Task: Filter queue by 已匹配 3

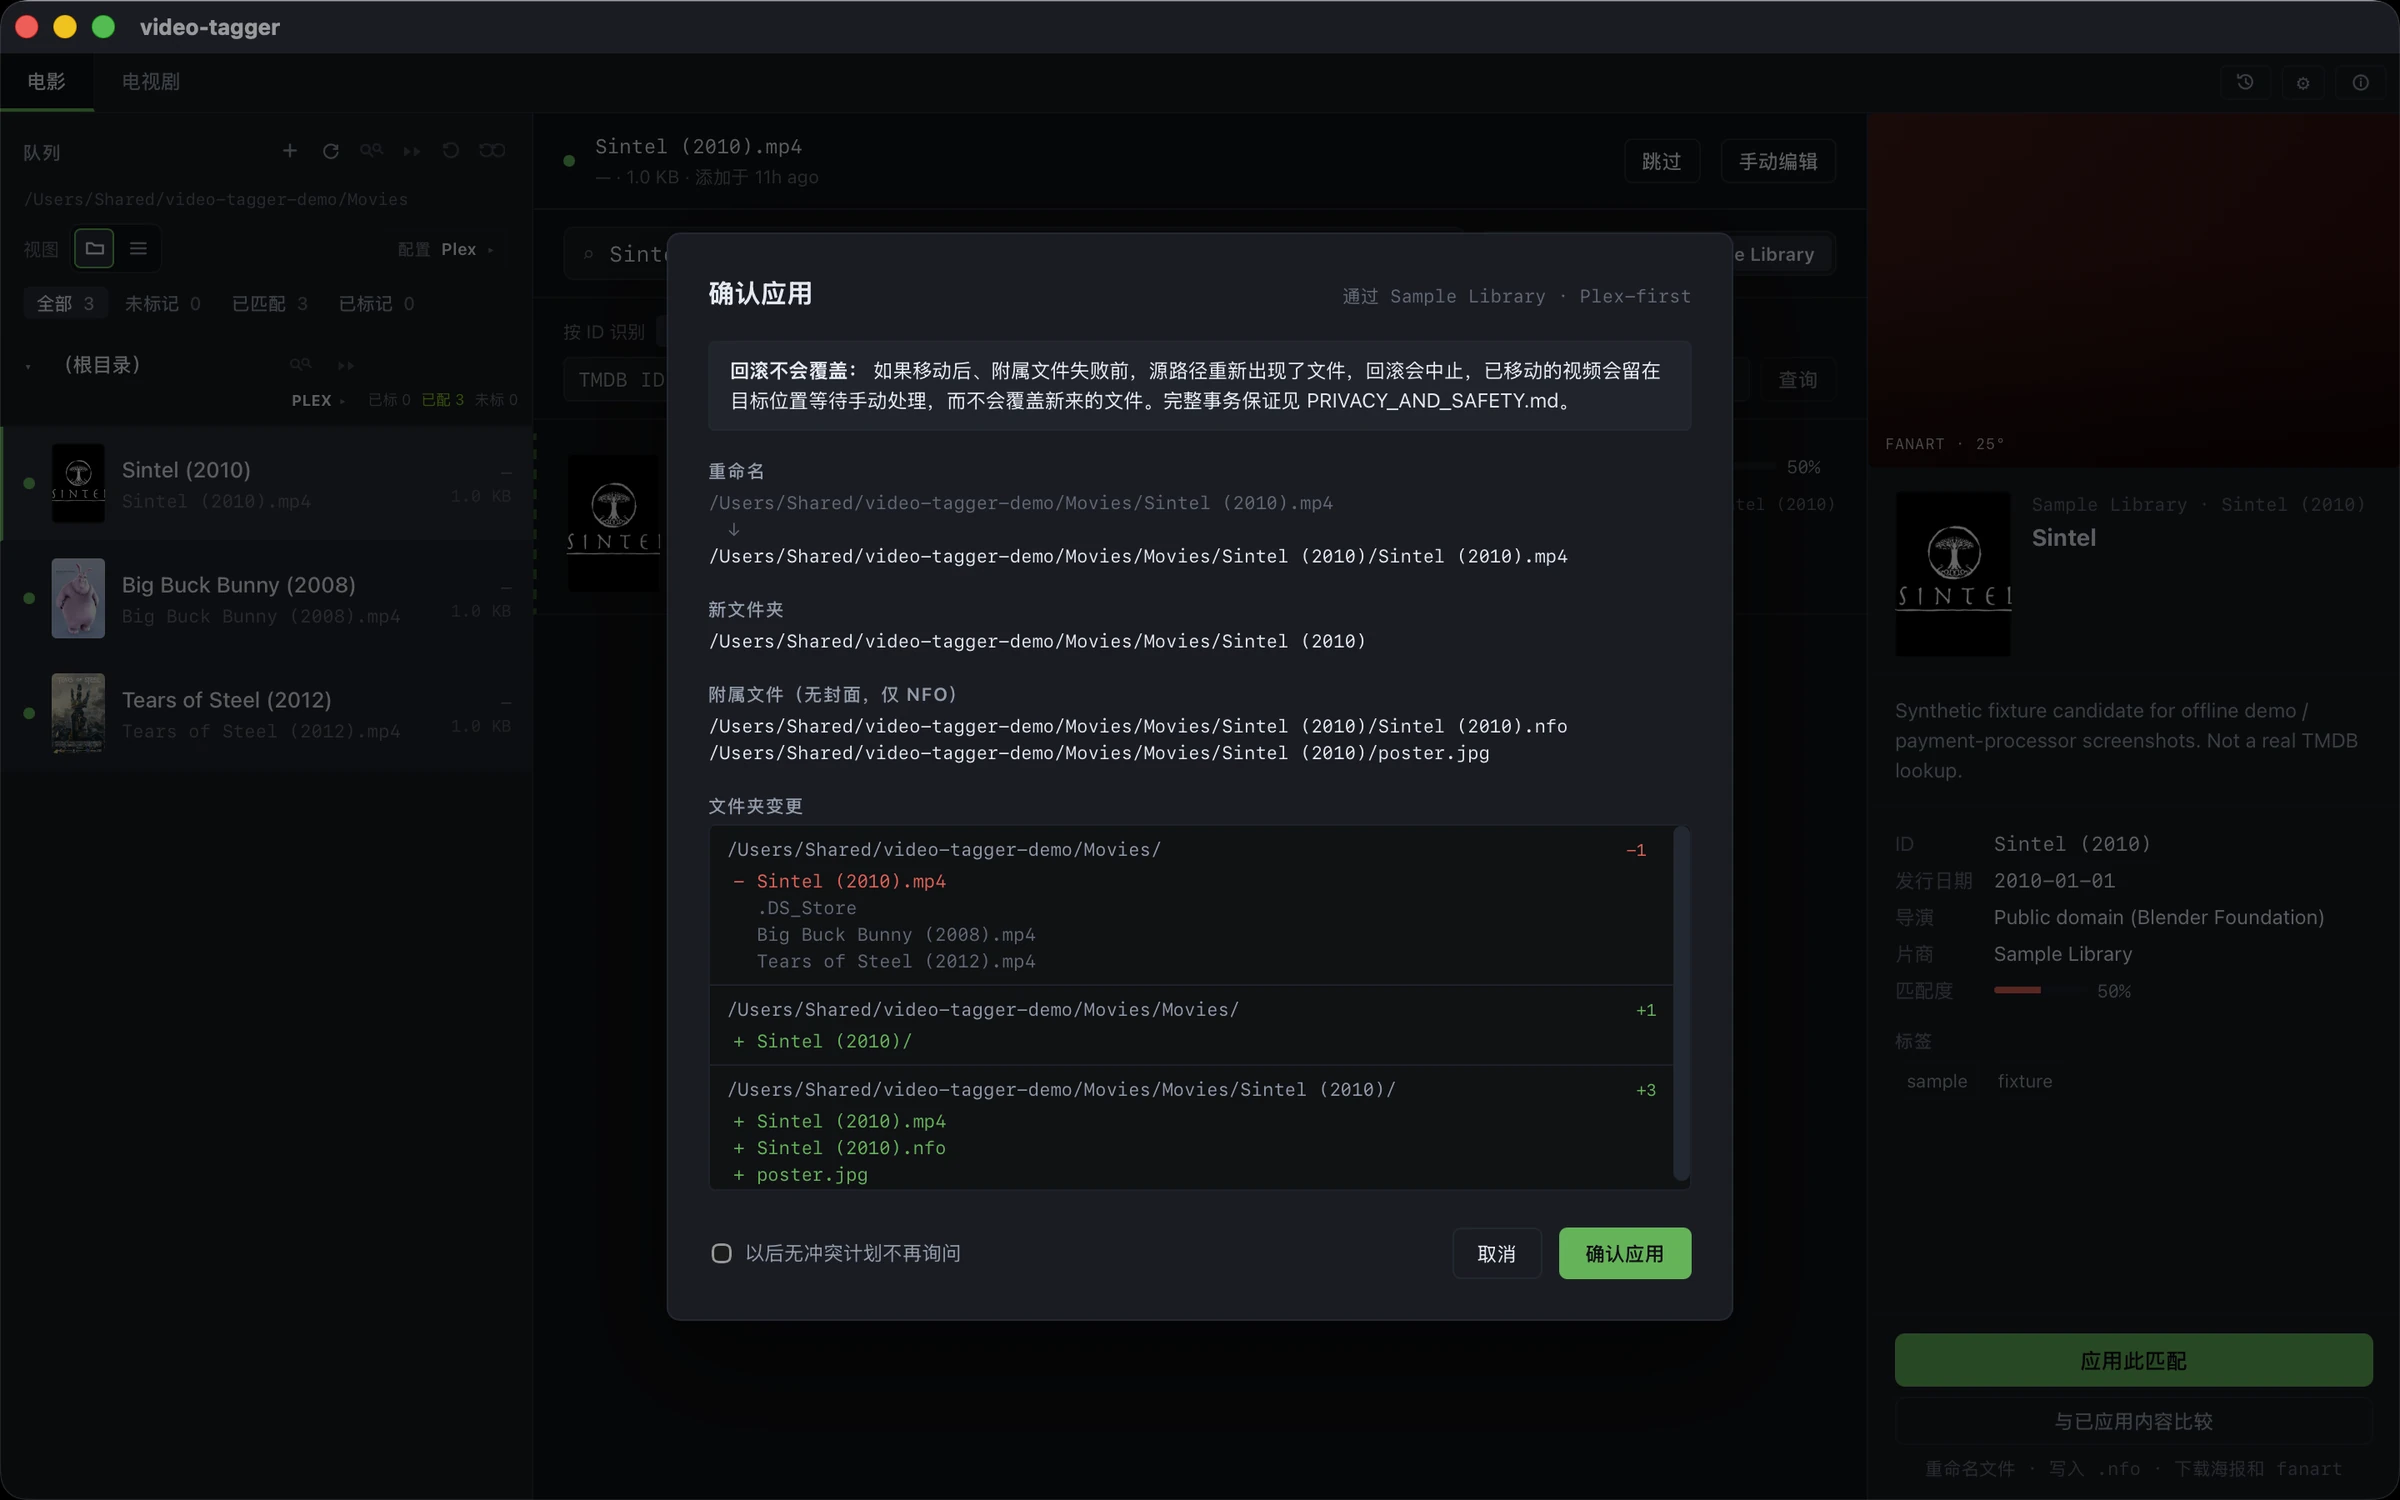Action: 269,304
